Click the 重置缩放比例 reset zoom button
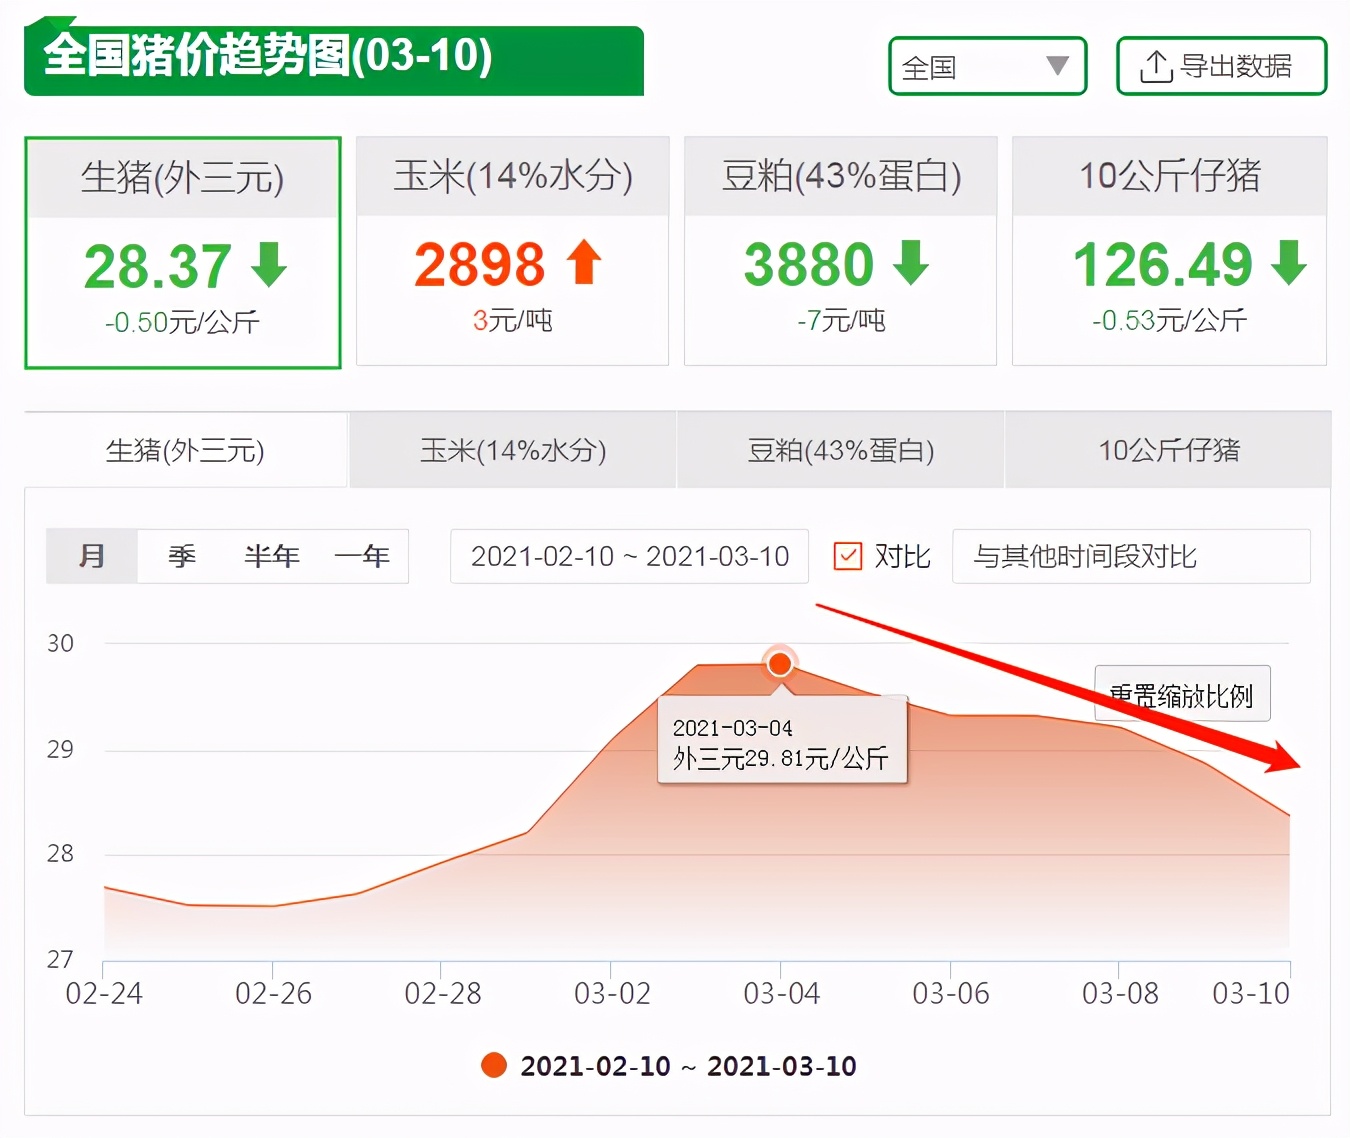The width and height of the screenshot is (1350, 1138). 1182,694
